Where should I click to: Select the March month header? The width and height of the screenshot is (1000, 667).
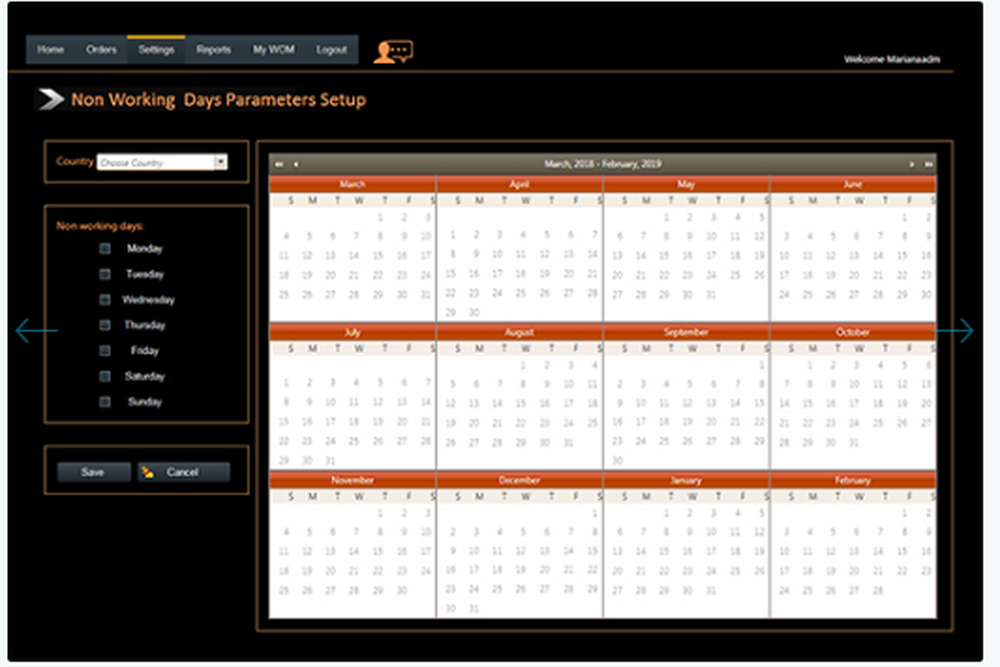(352, 184)
